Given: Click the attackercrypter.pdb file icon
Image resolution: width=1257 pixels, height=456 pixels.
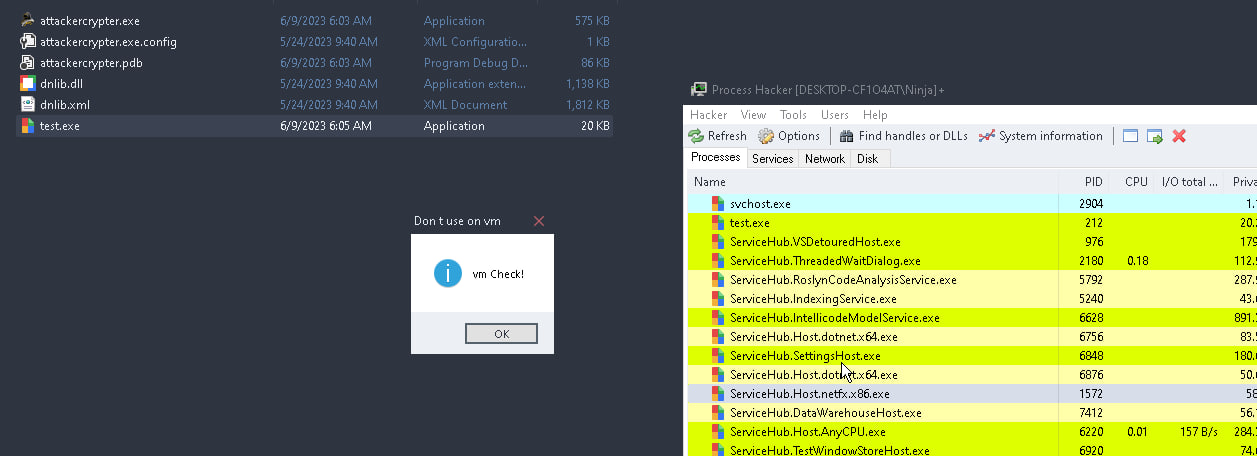Looking at the screenshot, I should click(28, 63).
